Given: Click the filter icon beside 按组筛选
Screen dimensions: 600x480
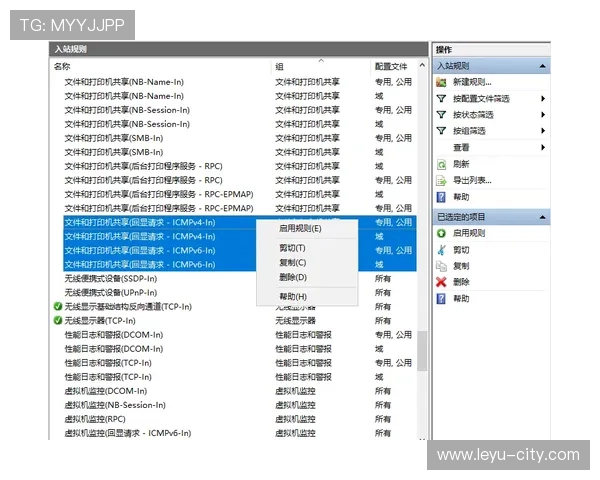Looking at the screenshot, I should (x=441, y=131).
